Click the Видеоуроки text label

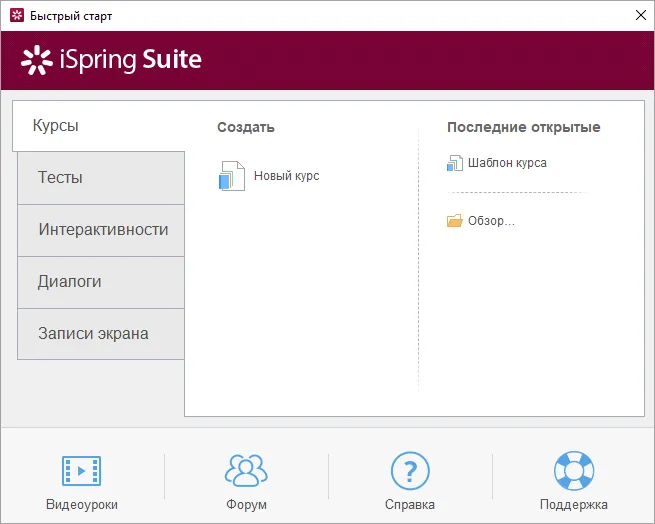(x=82, y=505)
